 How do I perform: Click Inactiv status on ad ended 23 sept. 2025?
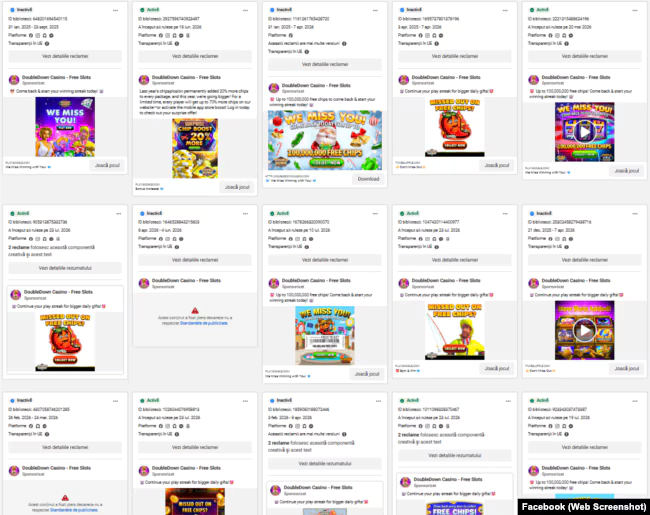tap(22, 10)
